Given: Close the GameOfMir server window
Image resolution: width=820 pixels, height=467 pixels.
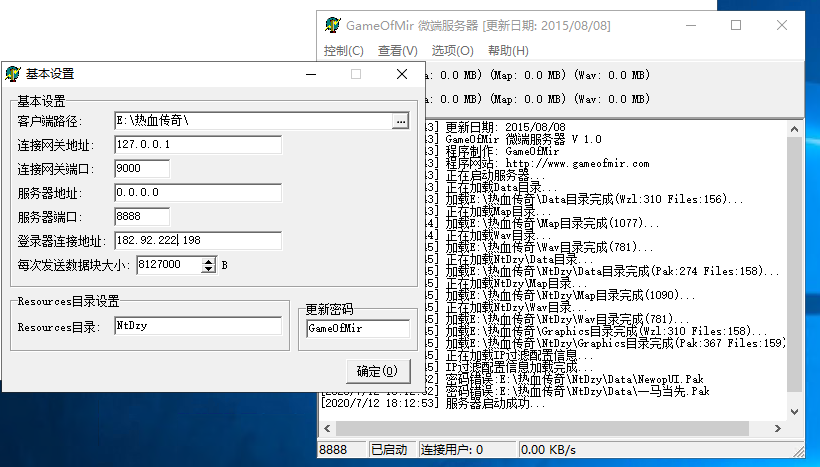Looking at the screenshot, I should tap(782, 25).
